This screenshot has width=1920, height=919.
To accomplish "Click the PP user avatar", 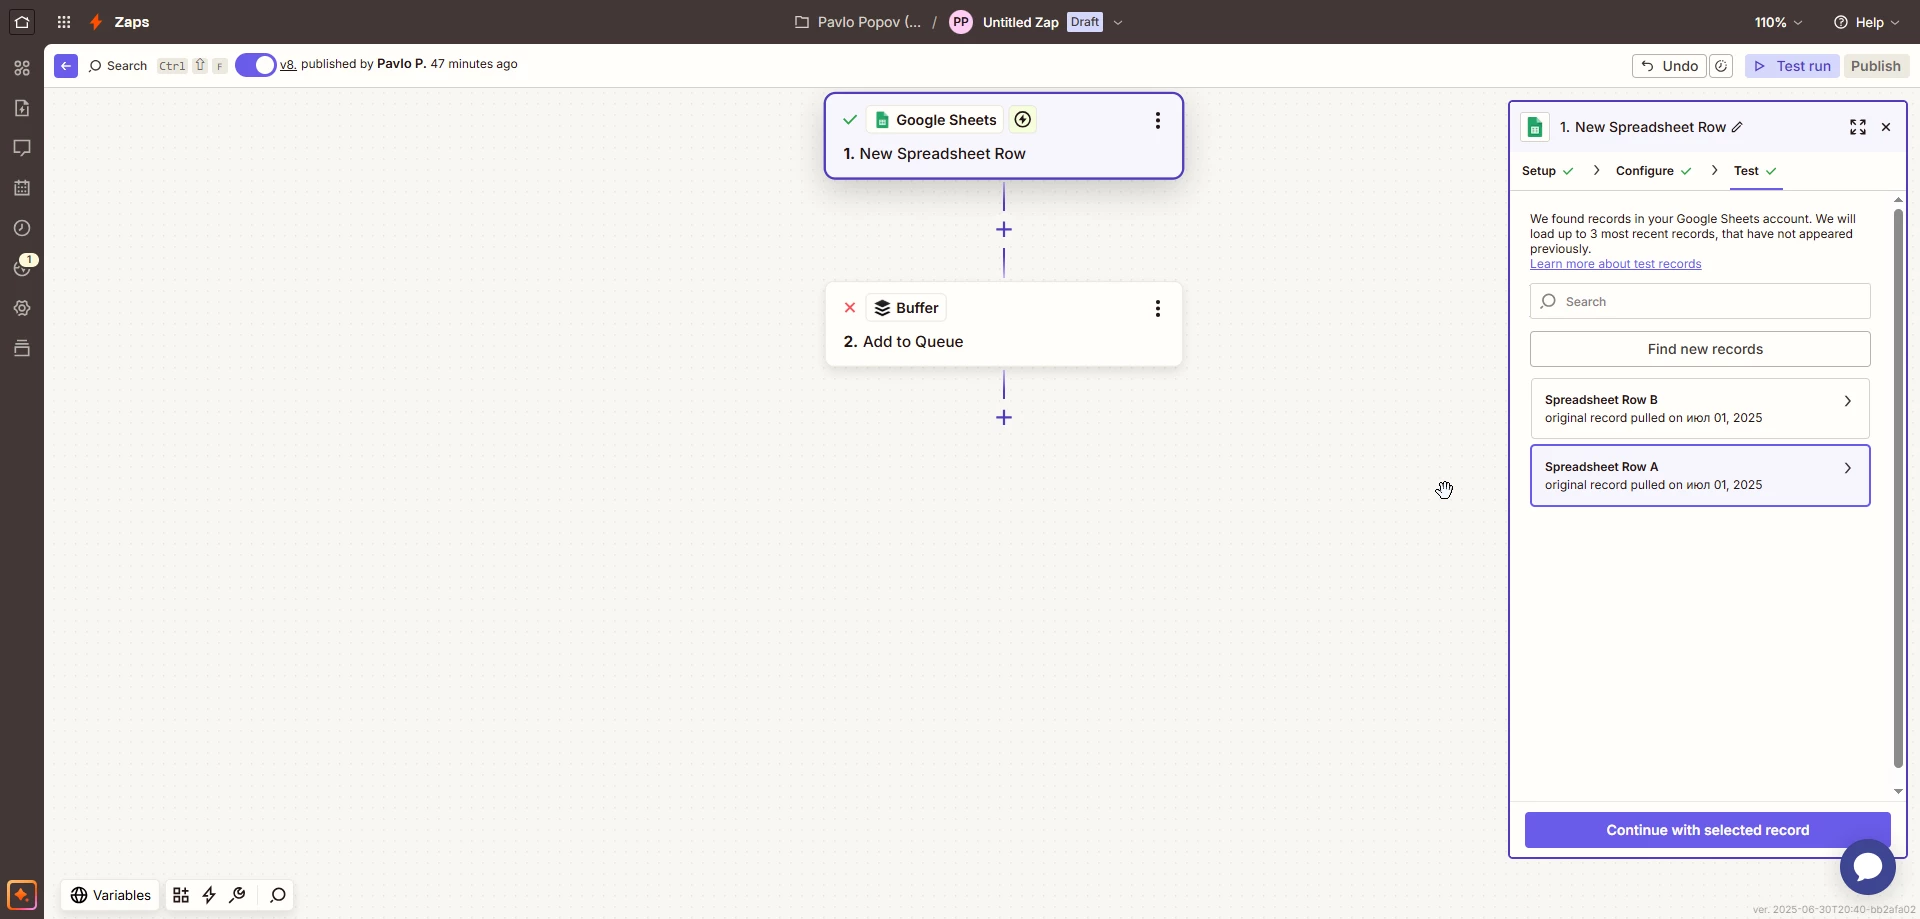I will [x=961, y=22].
